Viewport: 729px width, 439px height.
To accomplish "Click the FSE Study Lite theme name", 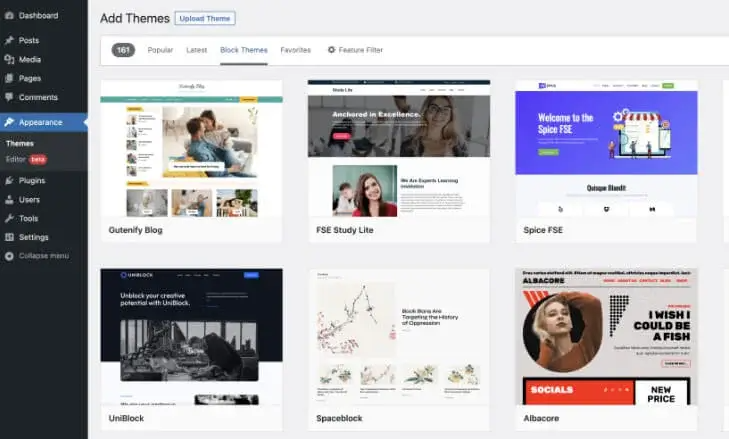I will (x=345, y=230).
